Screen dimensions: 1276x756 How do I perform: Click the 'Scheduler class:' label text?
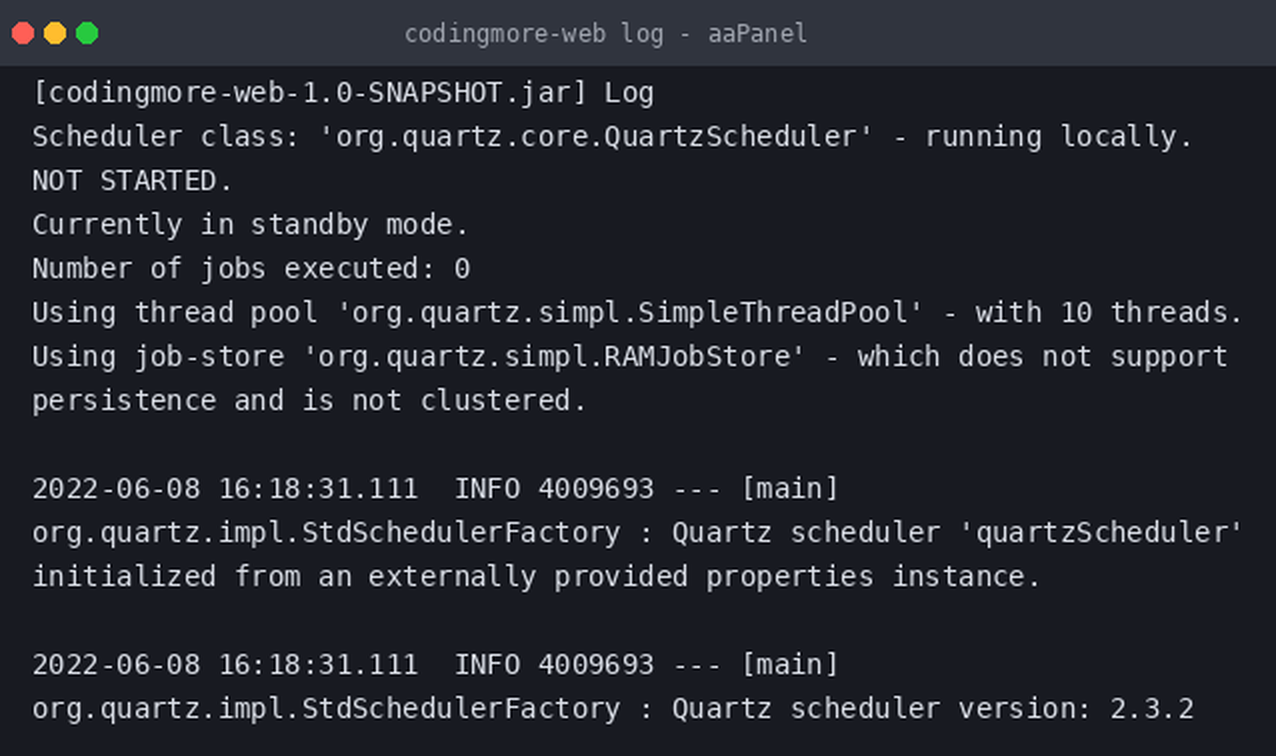(166, 137)
